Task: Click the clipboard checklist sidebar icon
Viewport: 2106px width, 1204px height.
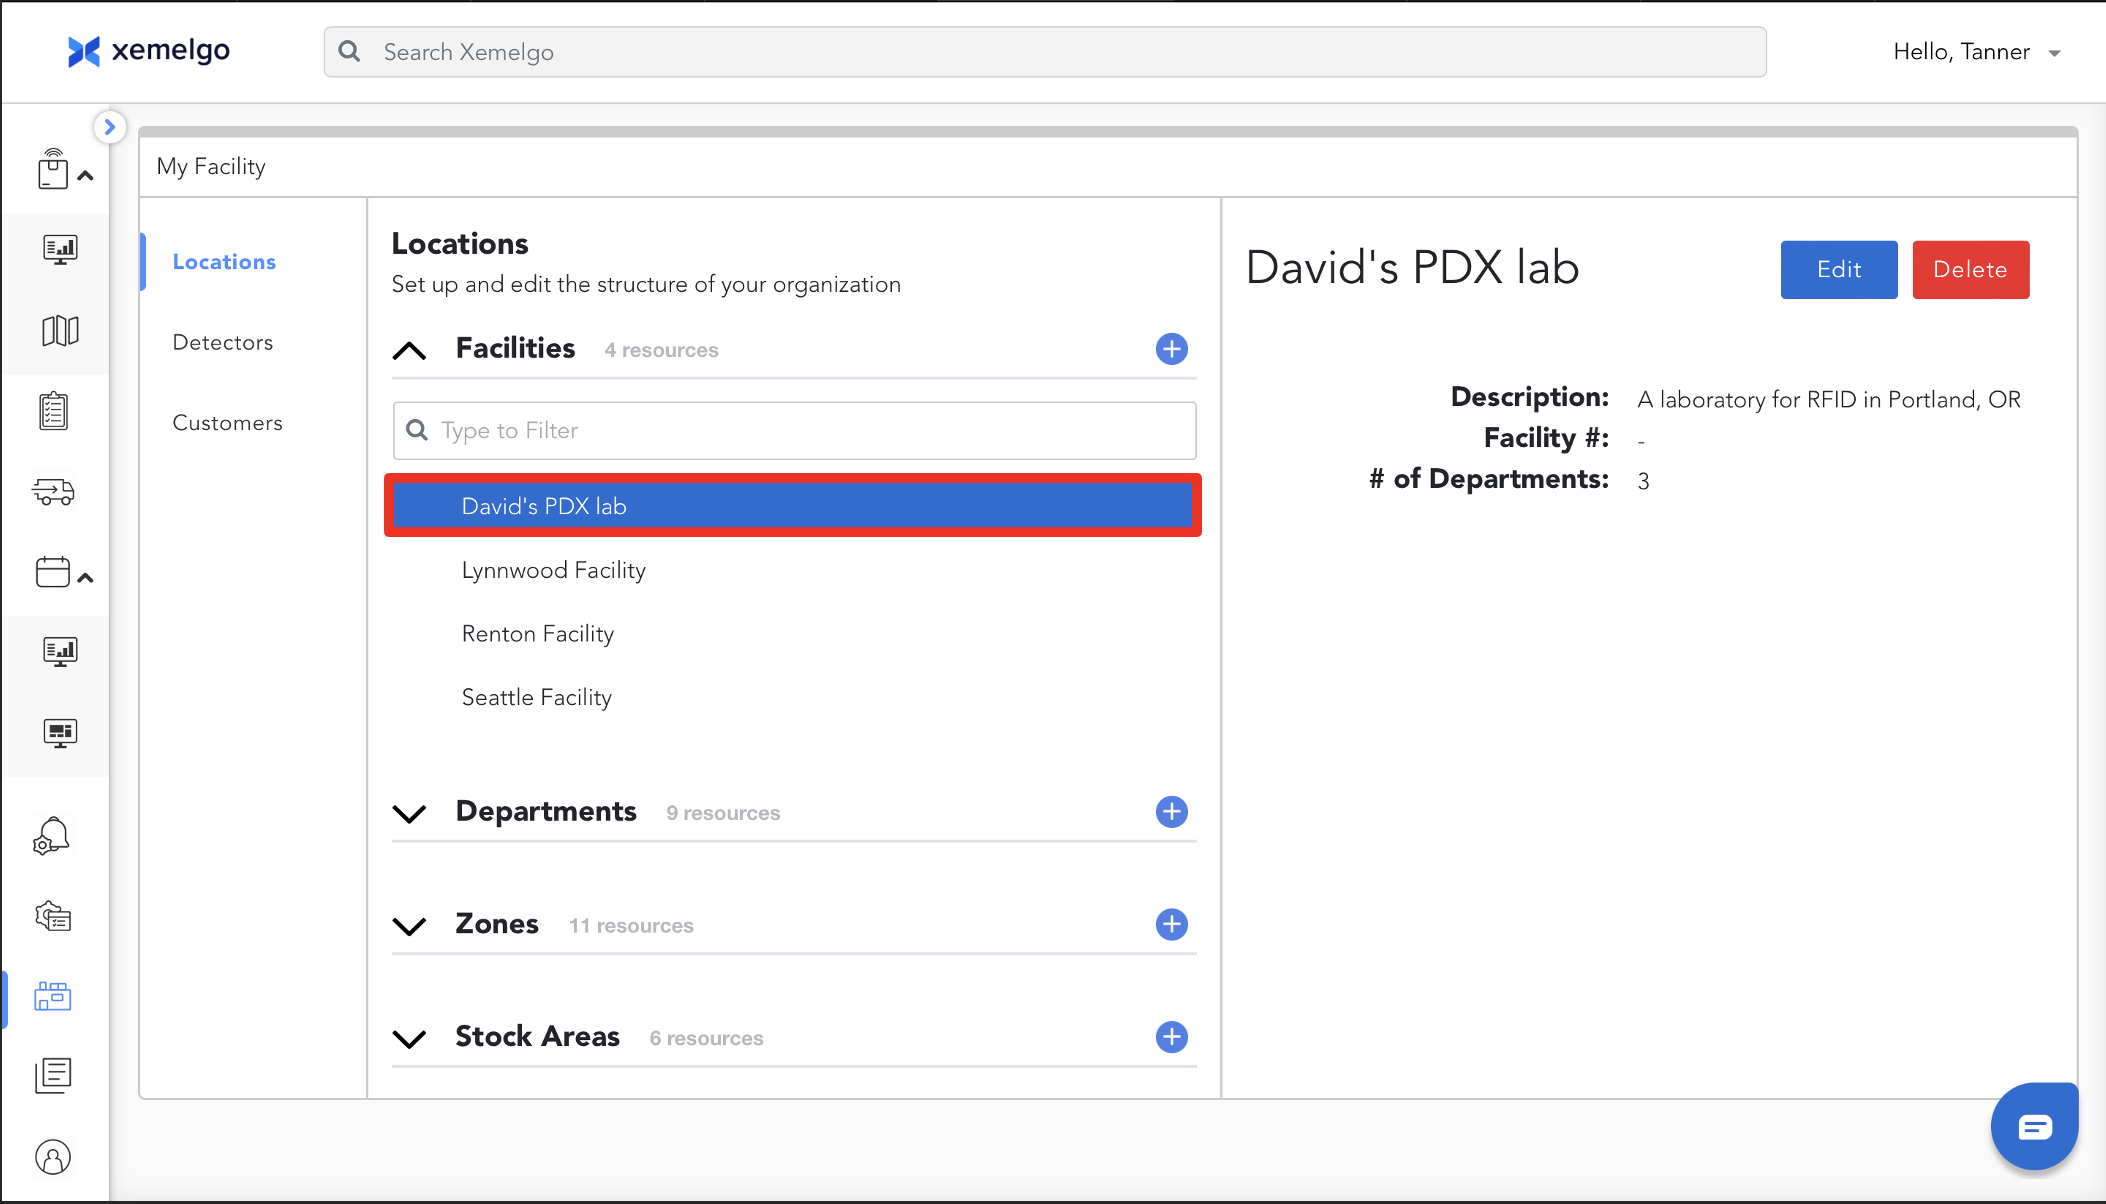Action: click(54, 411)
